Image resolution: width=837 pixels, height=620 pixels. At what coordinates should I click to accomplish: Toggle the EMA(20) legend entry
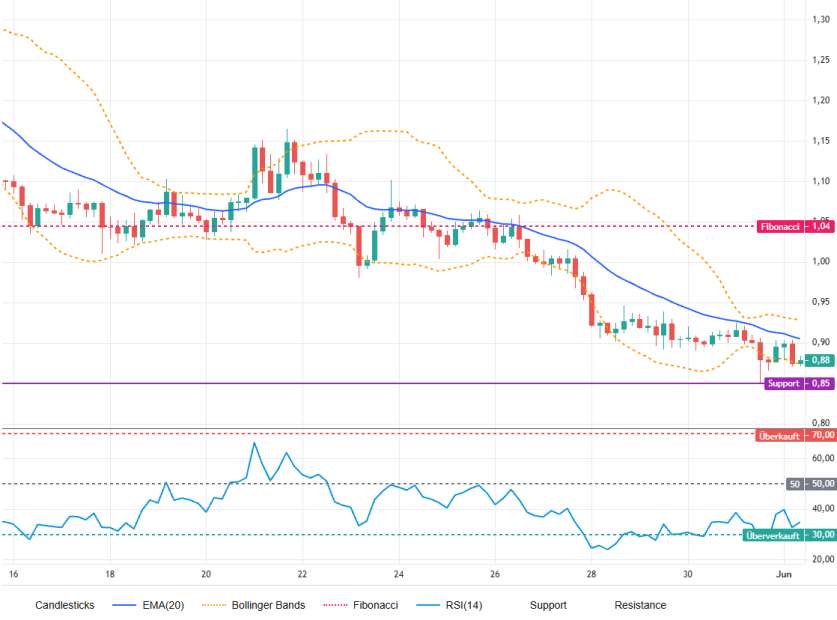click(x=148, y=605)
